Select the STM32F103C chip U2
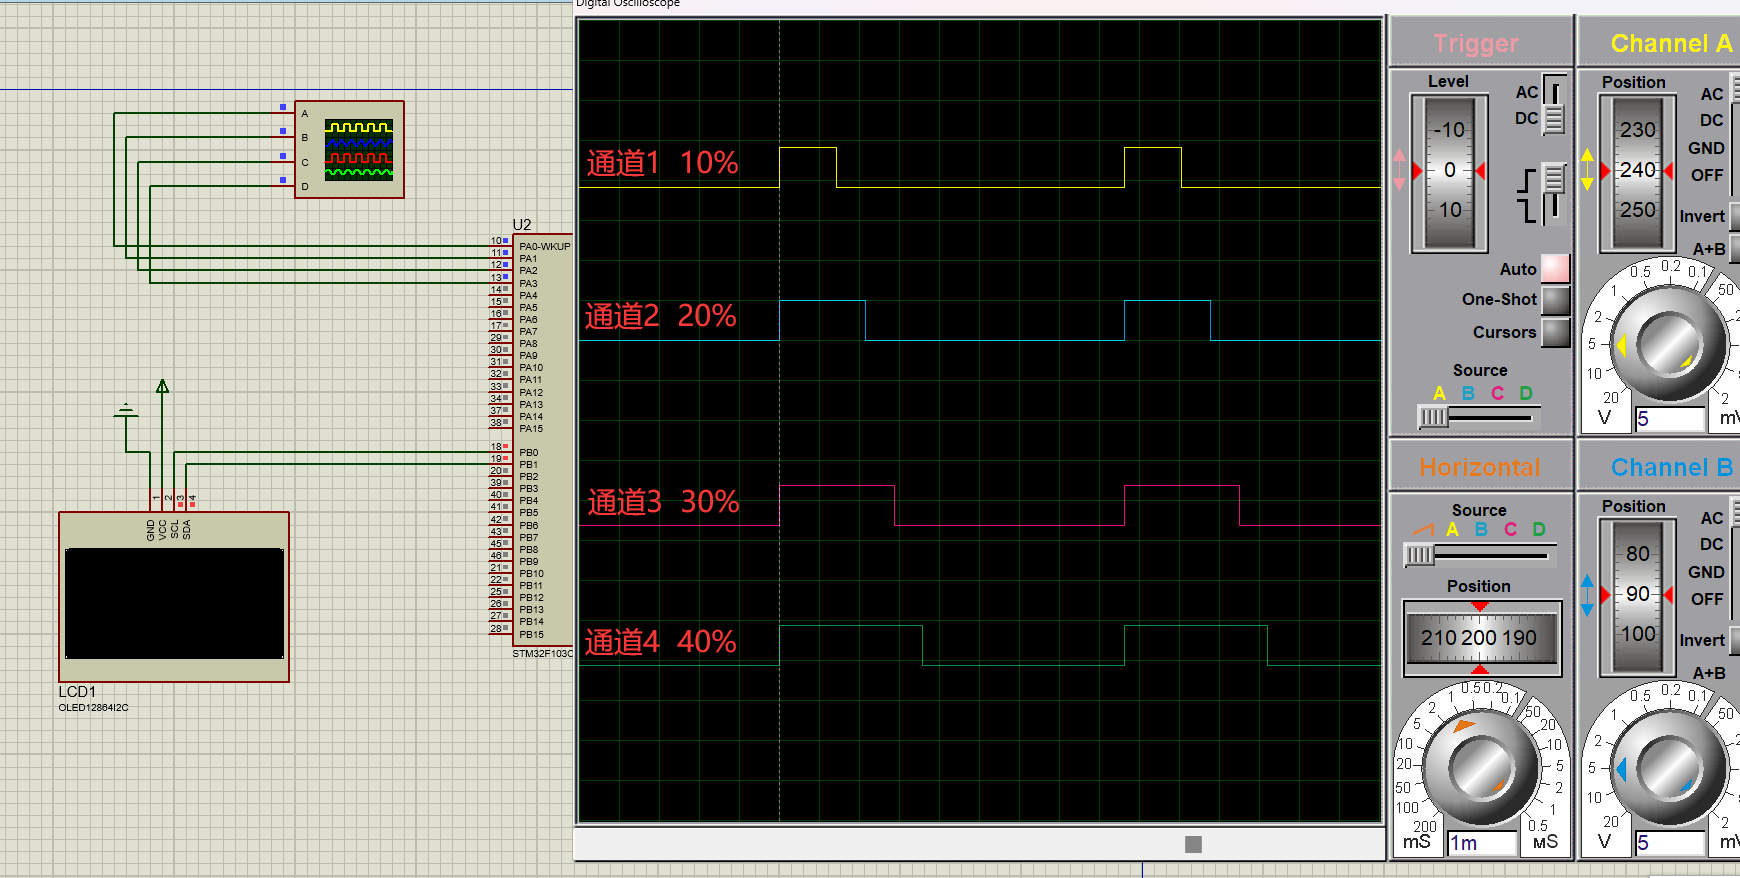 click(x=543, y=439)
